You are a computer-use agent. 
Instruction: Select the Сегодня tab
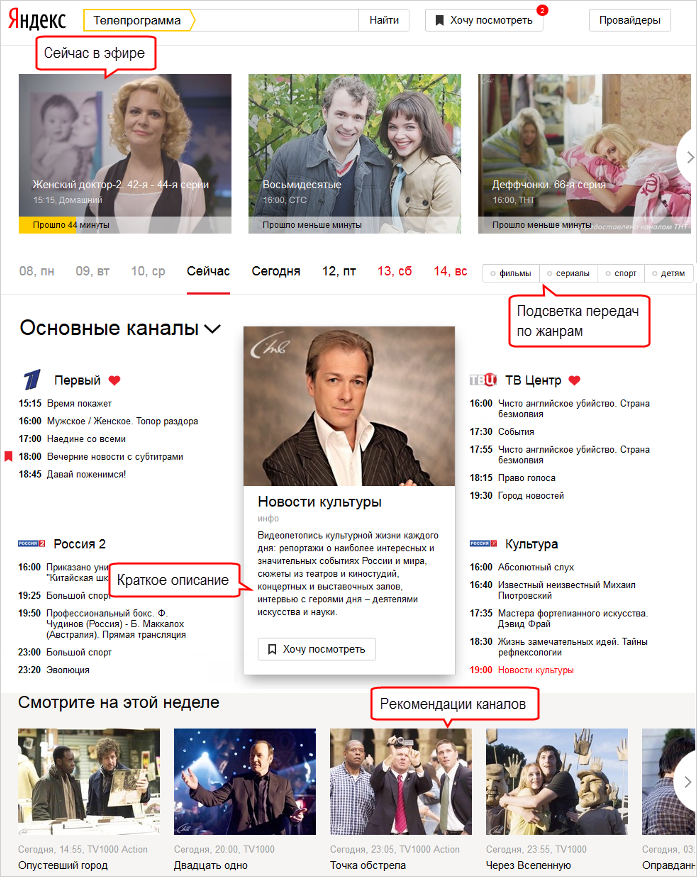click(276, 271)
